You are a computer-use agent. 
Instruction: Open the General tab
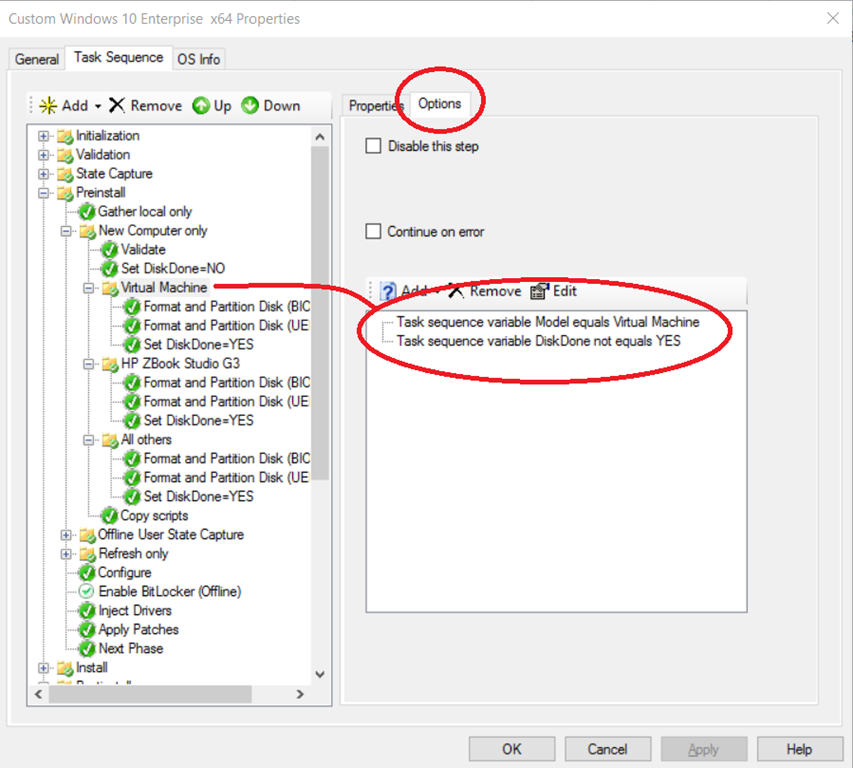pos(37,59)
